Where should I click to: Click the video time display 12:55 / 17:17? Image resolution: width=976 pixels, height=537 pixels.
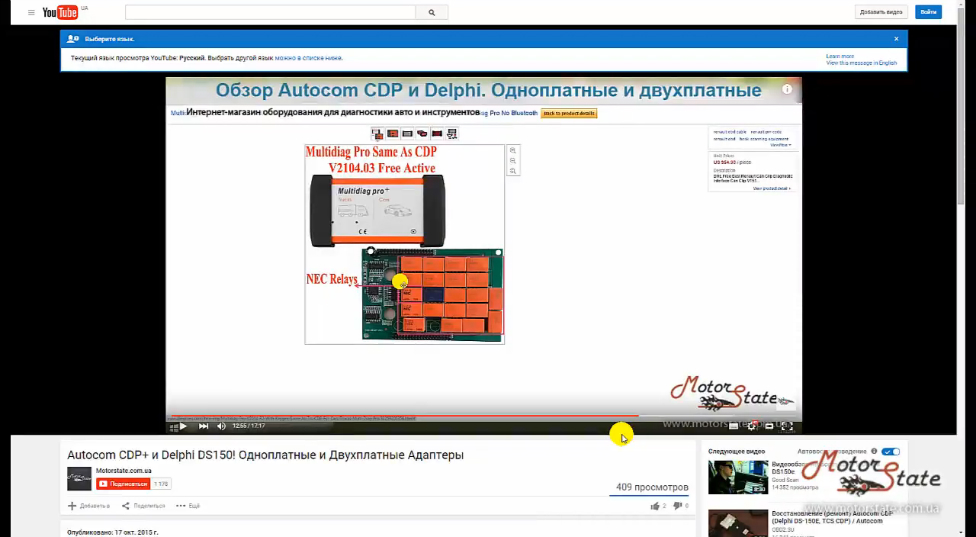pyautogui.click(x=248, y=426)
